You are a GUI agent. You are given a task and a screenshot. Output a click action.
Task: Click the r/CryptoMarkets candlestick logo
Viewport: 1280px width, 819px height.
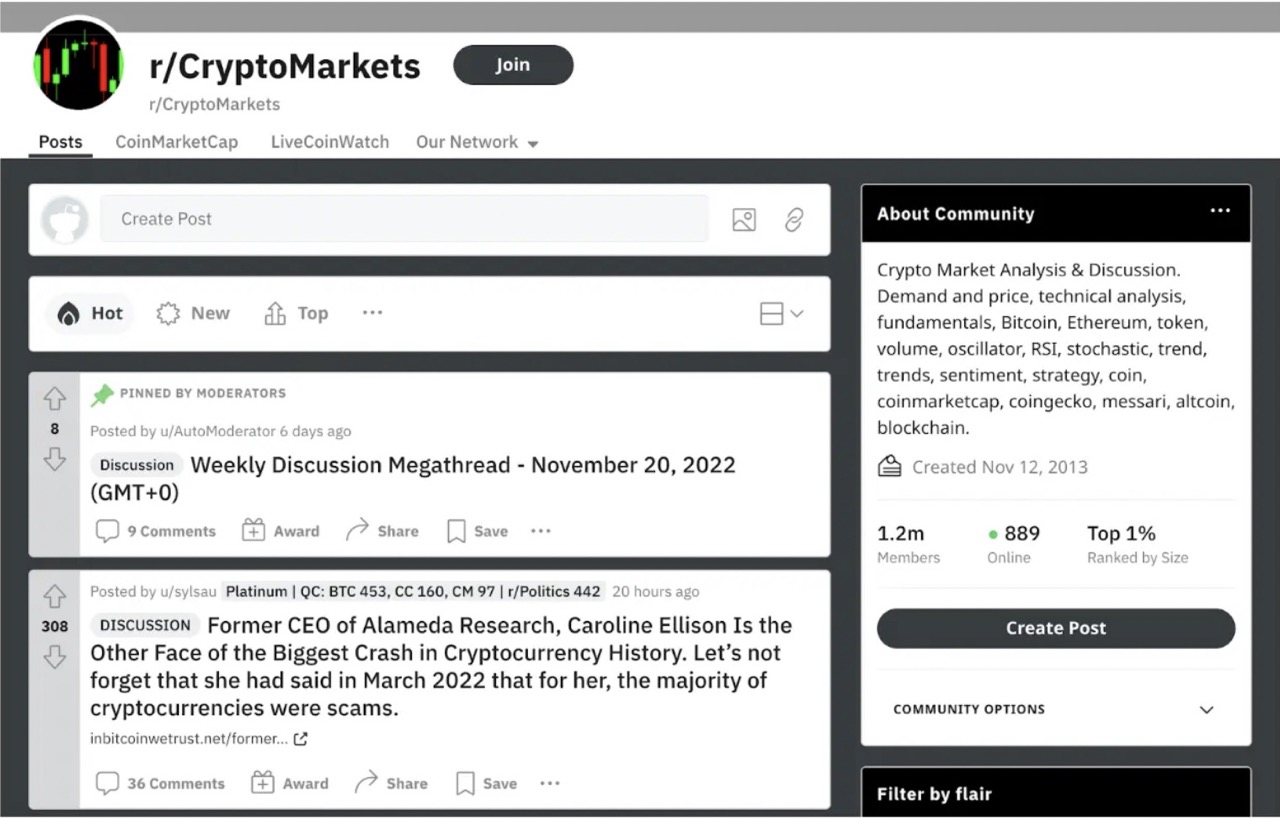pyautogui.click(x=78, y=65)
